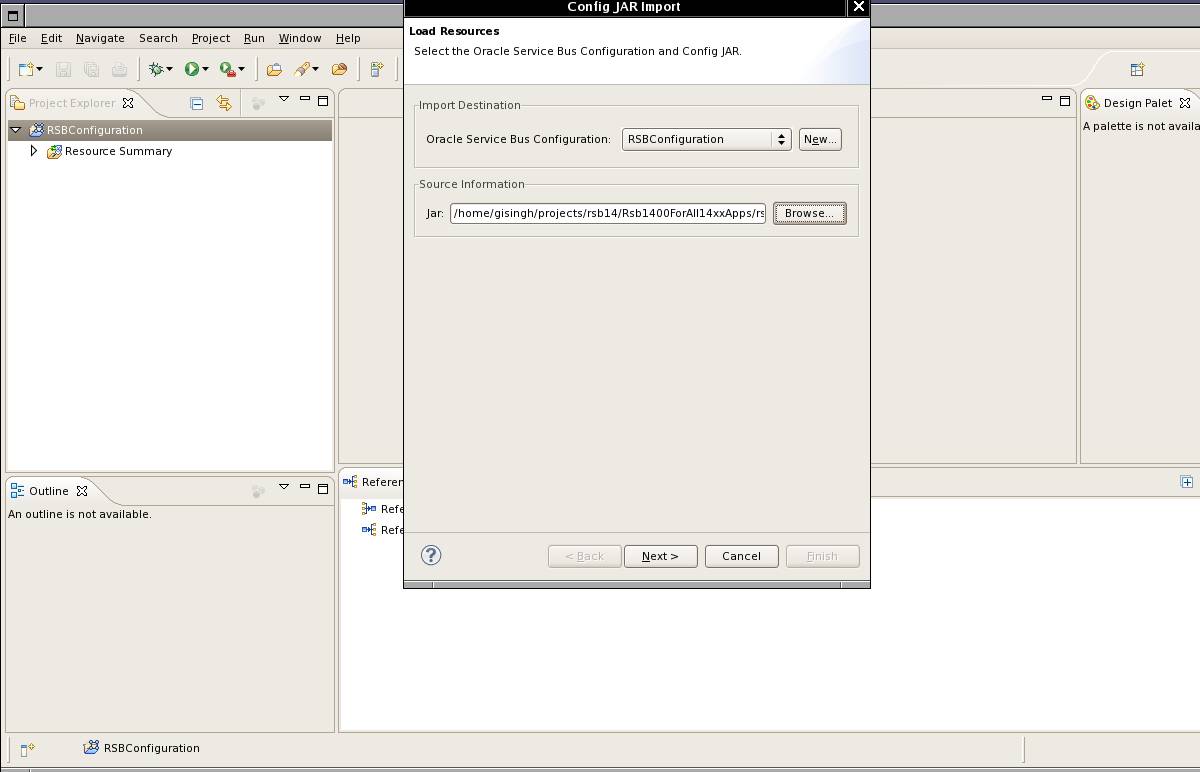Open the Debug dropdown arrow

[169, 69]
